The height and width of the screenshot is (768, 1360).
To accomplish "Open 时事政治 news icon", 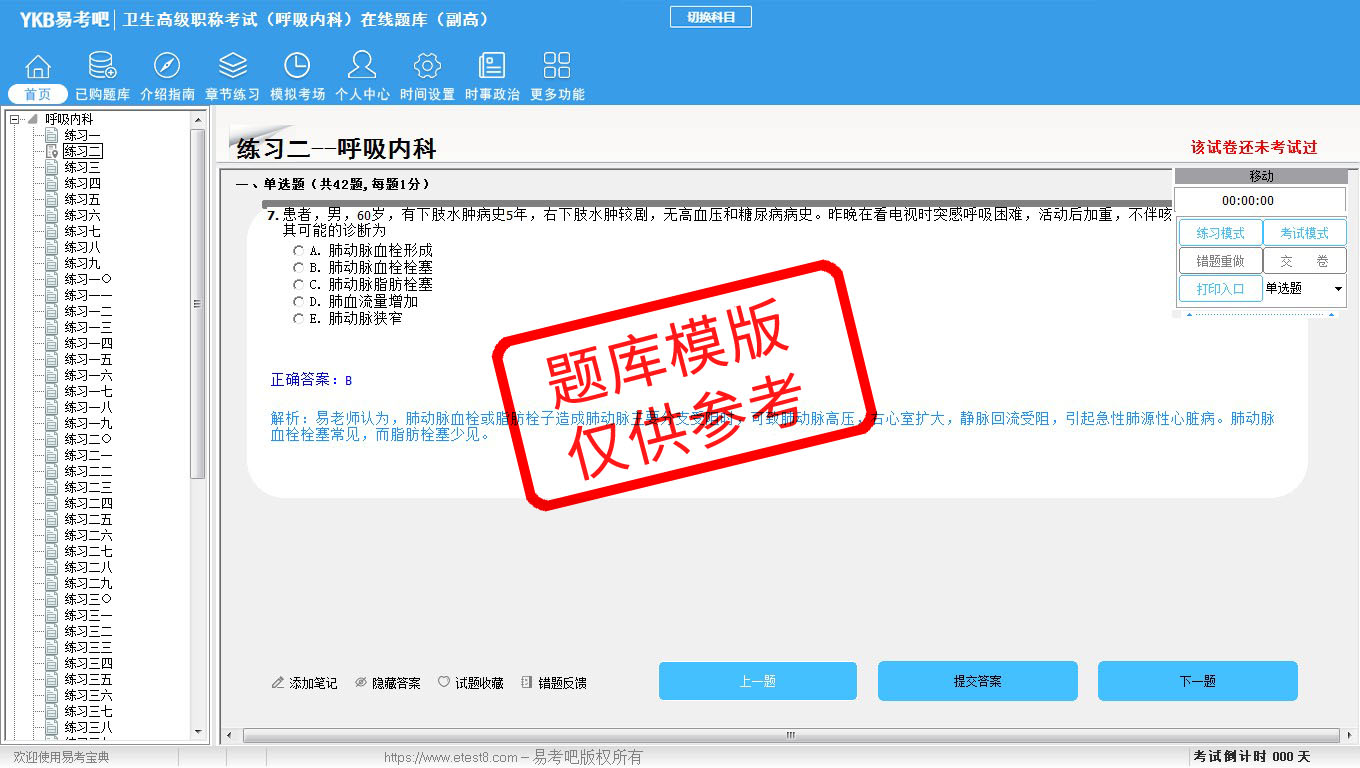I will pos(492,67).
